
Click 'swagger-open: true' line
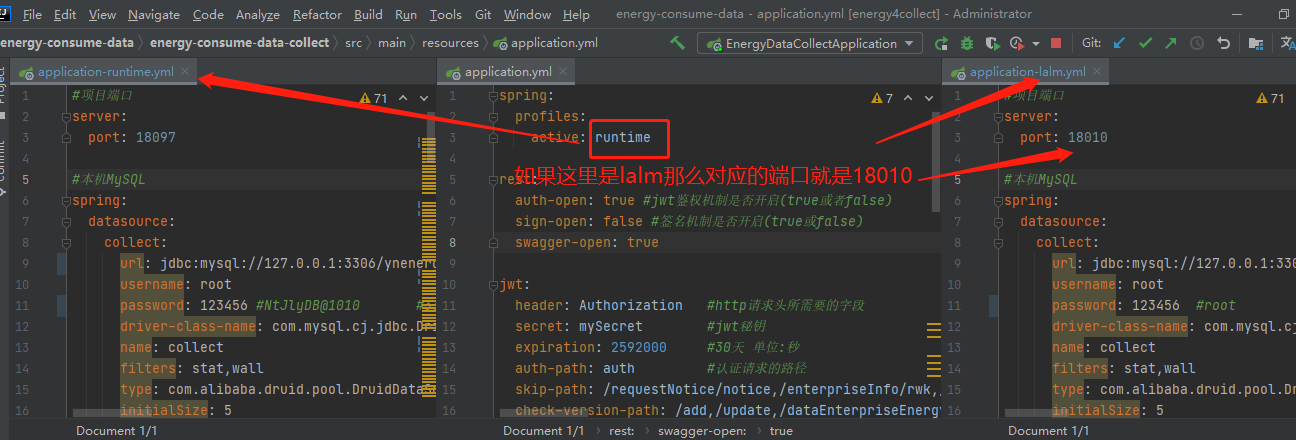tap(587, 243)
